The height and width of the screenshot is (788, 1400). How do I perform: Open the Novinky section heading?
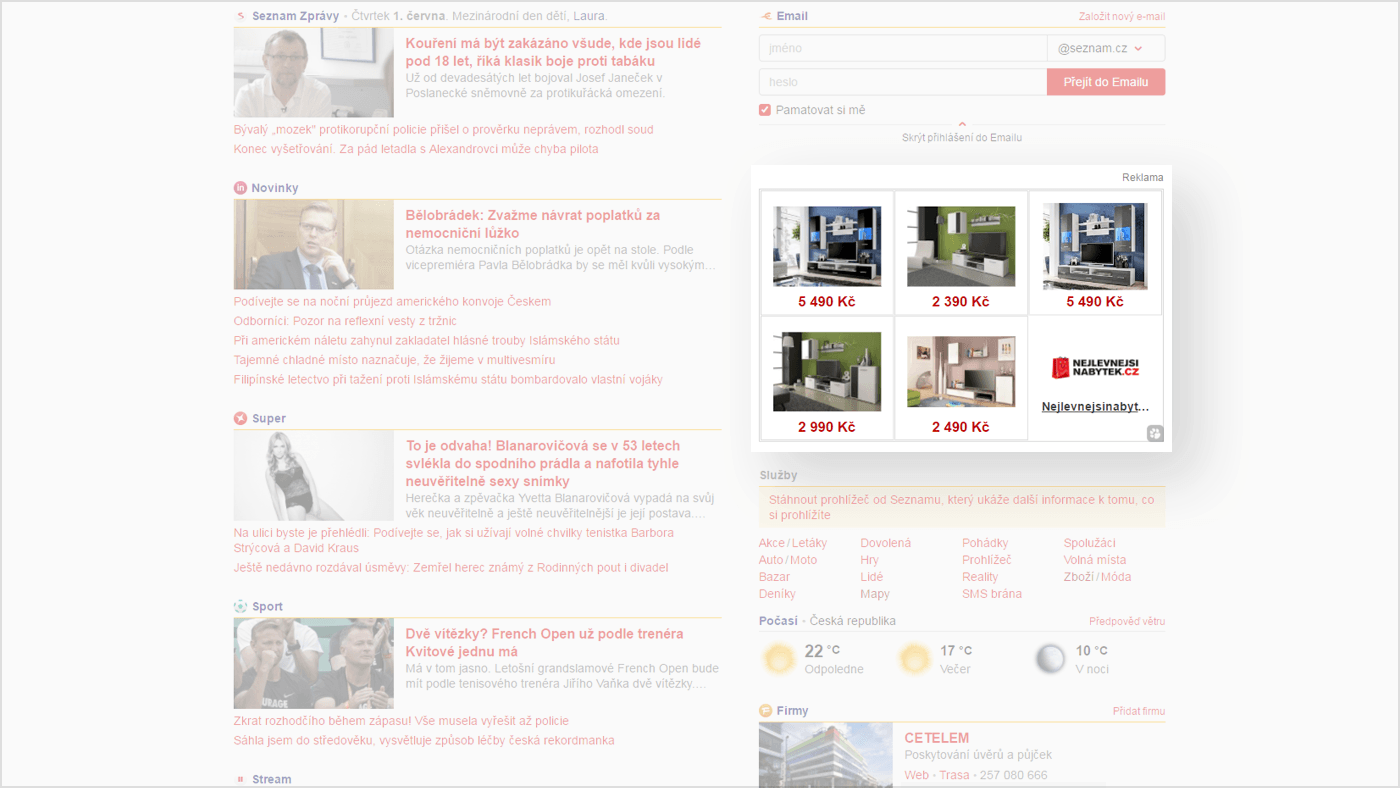pyautogui.click(x=275, y=188)
